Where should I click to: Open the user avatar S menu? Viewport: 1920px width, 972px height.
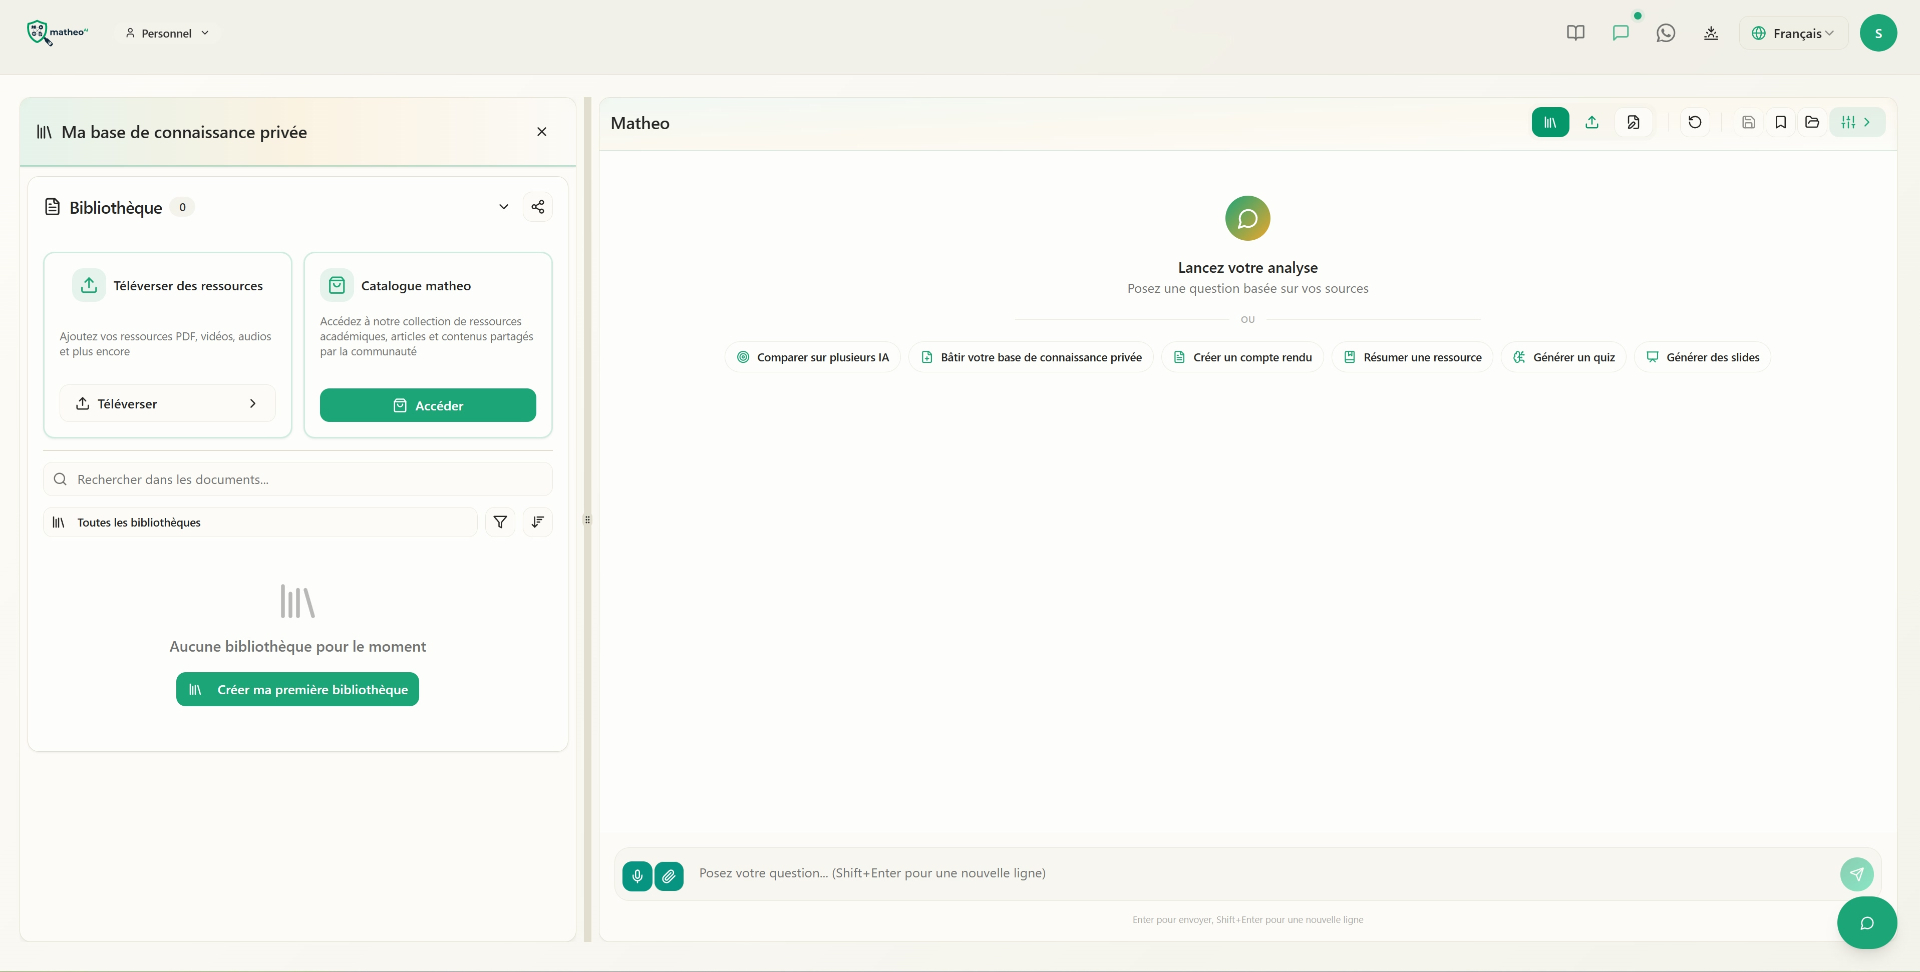tap(1878, 33)
